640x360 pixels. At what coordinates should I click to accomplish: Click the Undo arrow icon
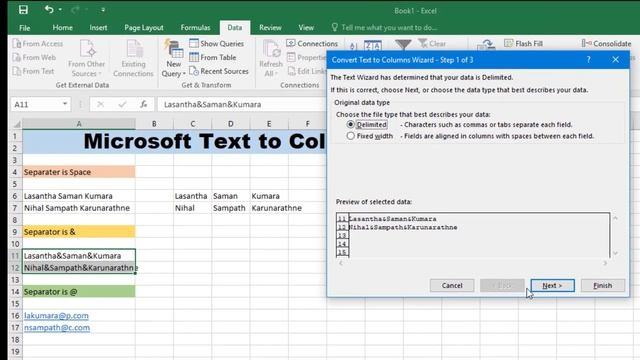49,9
